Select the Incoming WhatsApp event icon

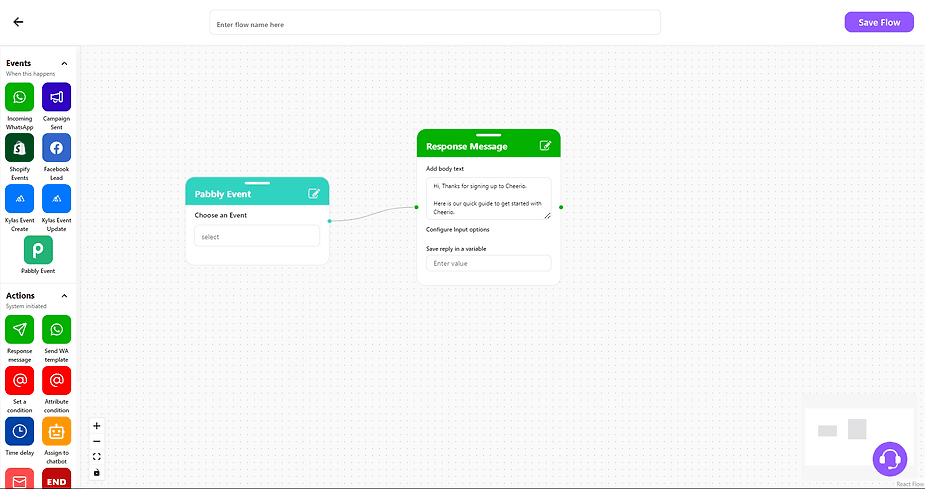(x=19, y=97)
